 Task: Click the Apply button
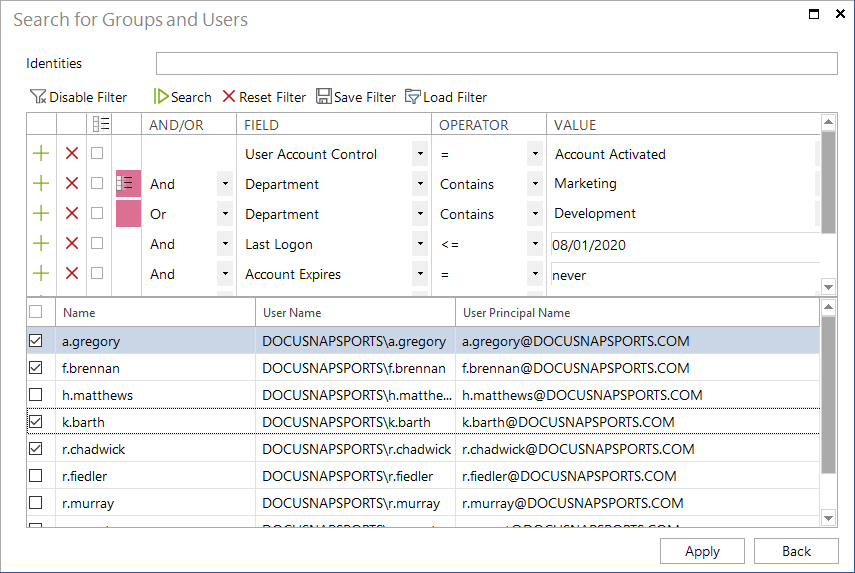[x=702, y=551]
